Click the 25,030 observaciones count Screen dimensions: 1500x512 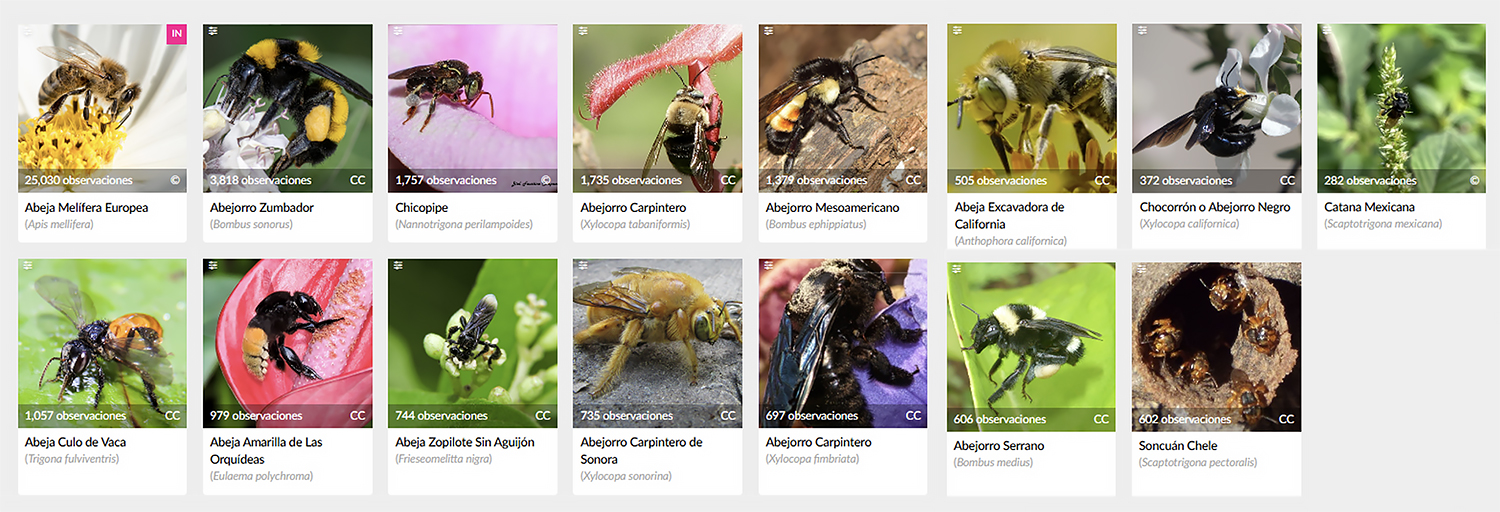click(x=79, y=181)
